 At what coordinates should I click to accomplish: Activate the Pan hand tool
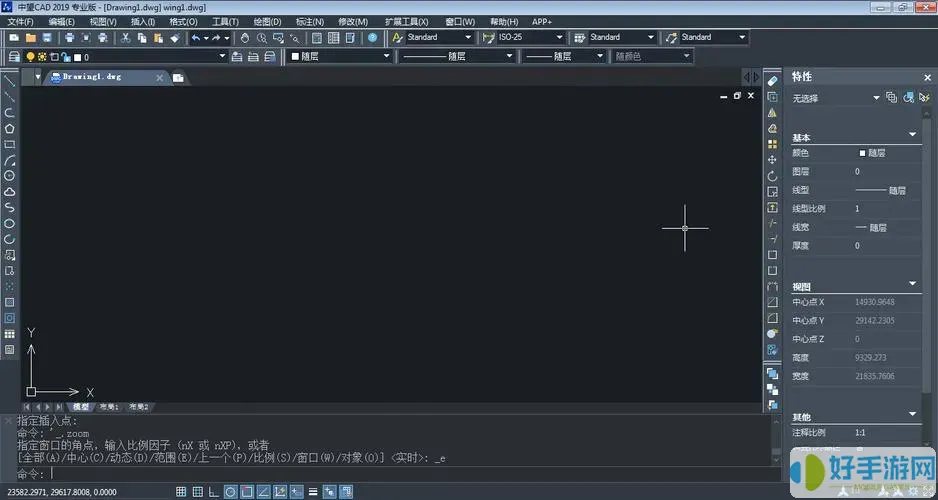245,37
